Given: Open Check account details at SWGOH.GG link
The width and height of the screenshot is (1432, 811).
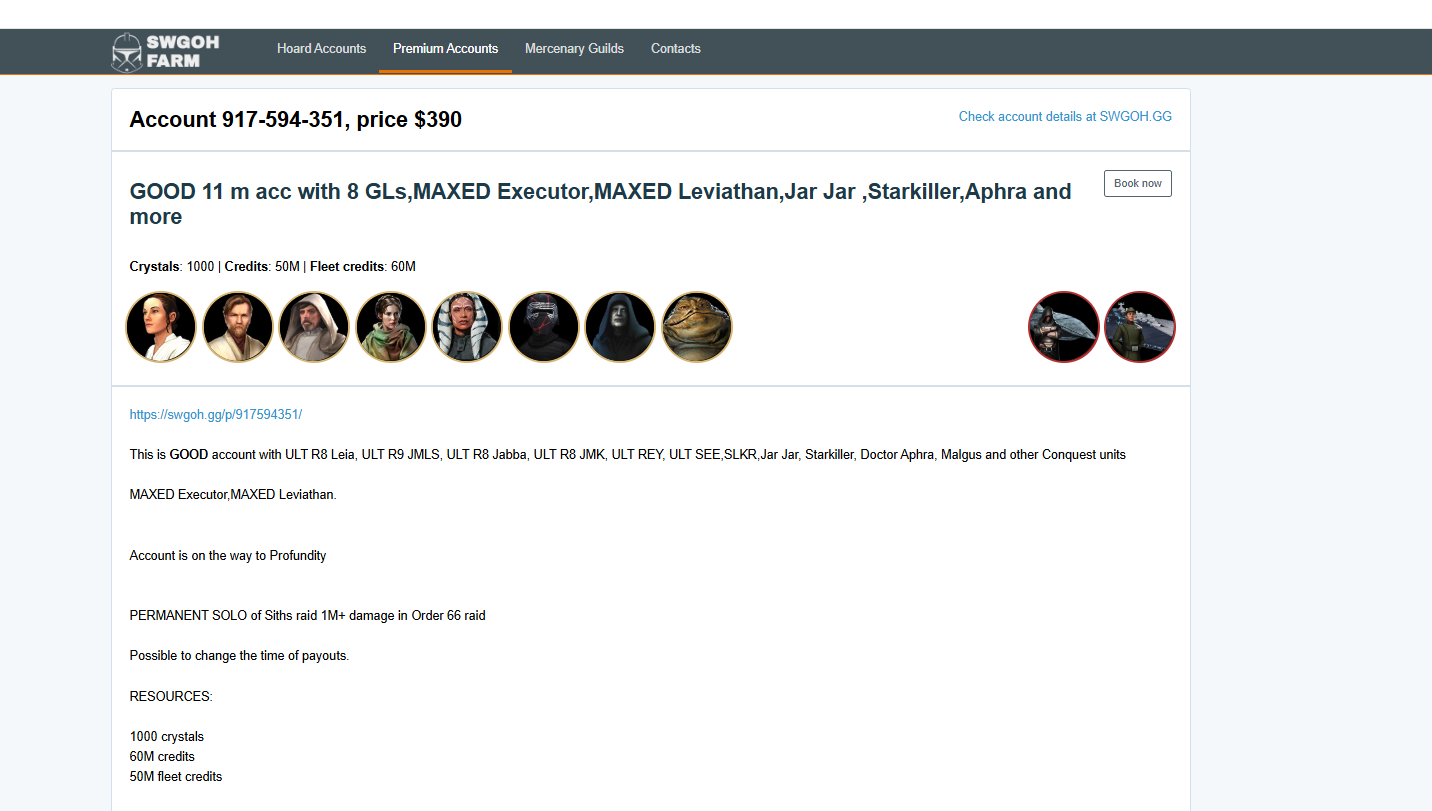Looking at the screenshot, I should coord(1065,116).
